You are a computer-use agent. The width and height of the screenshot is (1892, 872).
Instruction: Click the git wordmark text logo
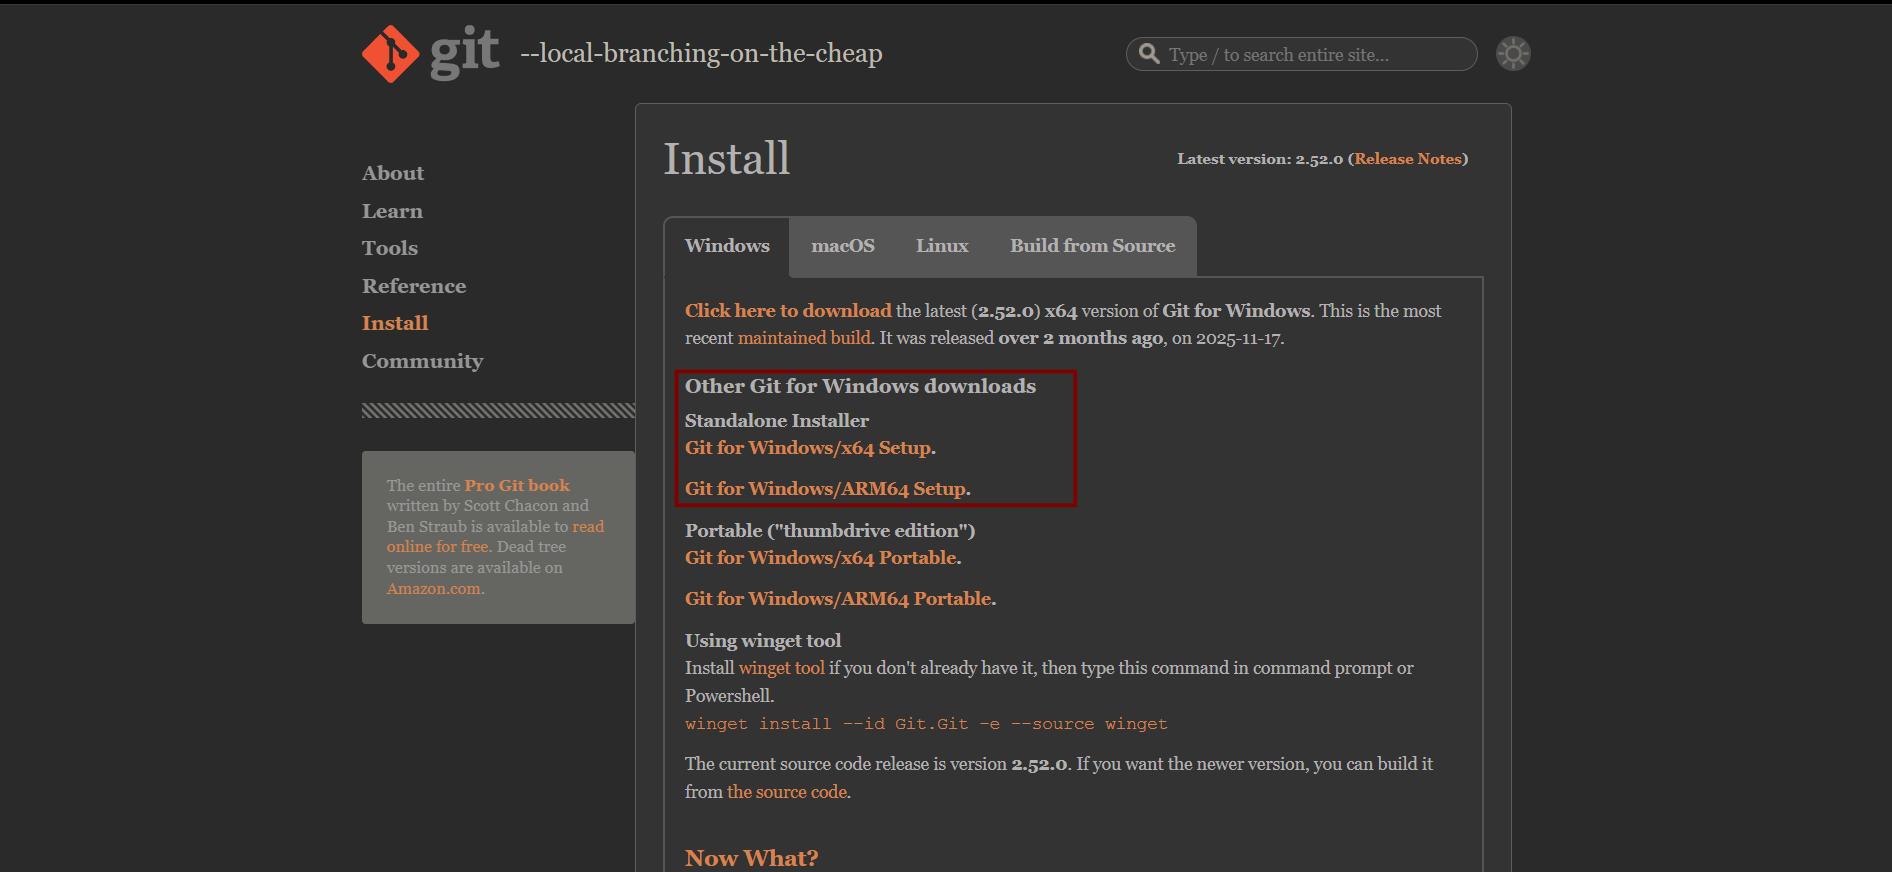464,54
